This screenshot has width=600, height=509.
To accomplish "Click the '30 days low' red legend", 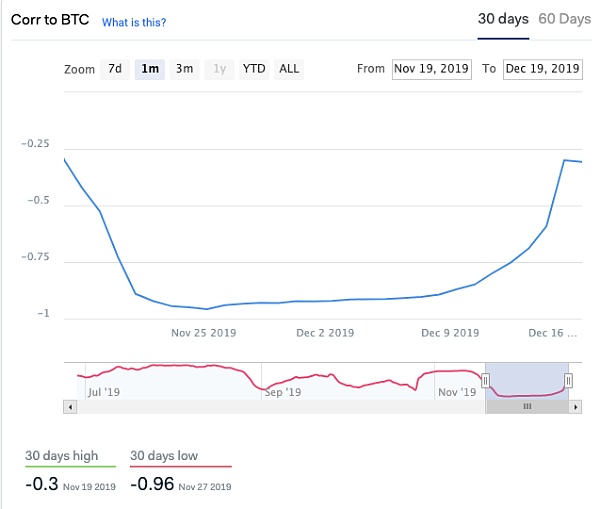I will 164,456.
